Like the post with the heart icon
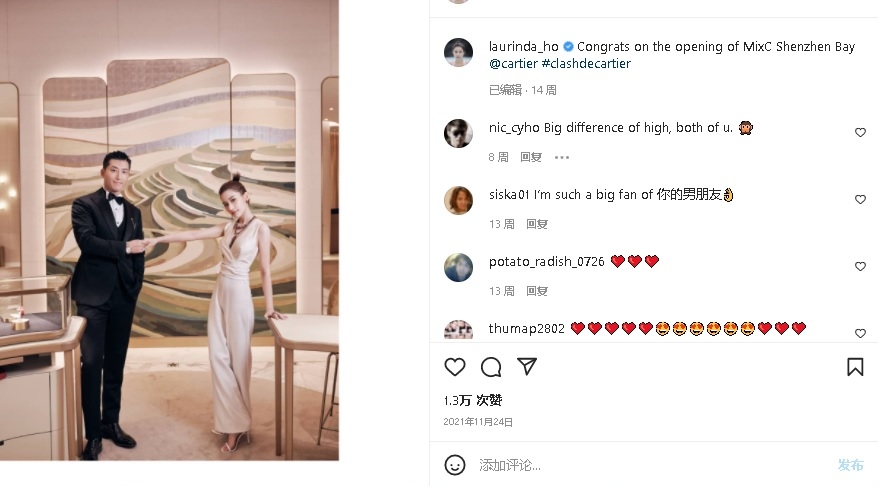Viewport: 878px width, 486px height. tap(455, 367)
